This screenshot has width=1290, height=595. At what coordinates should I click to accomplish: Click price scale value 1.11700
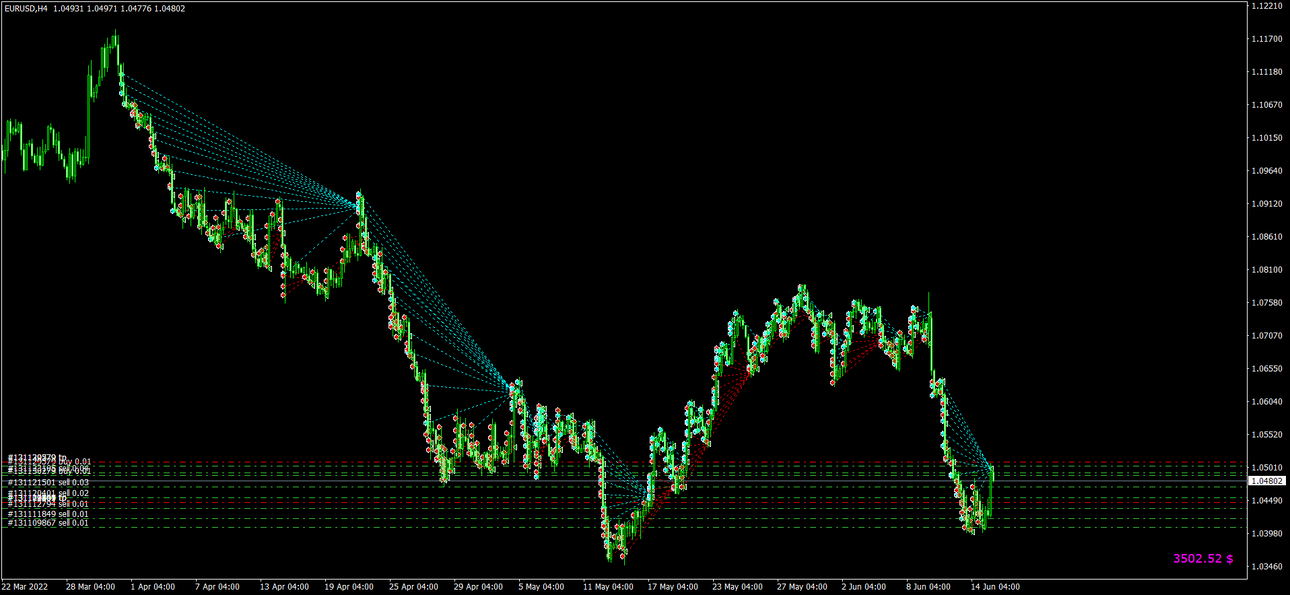pos(1267,39)
